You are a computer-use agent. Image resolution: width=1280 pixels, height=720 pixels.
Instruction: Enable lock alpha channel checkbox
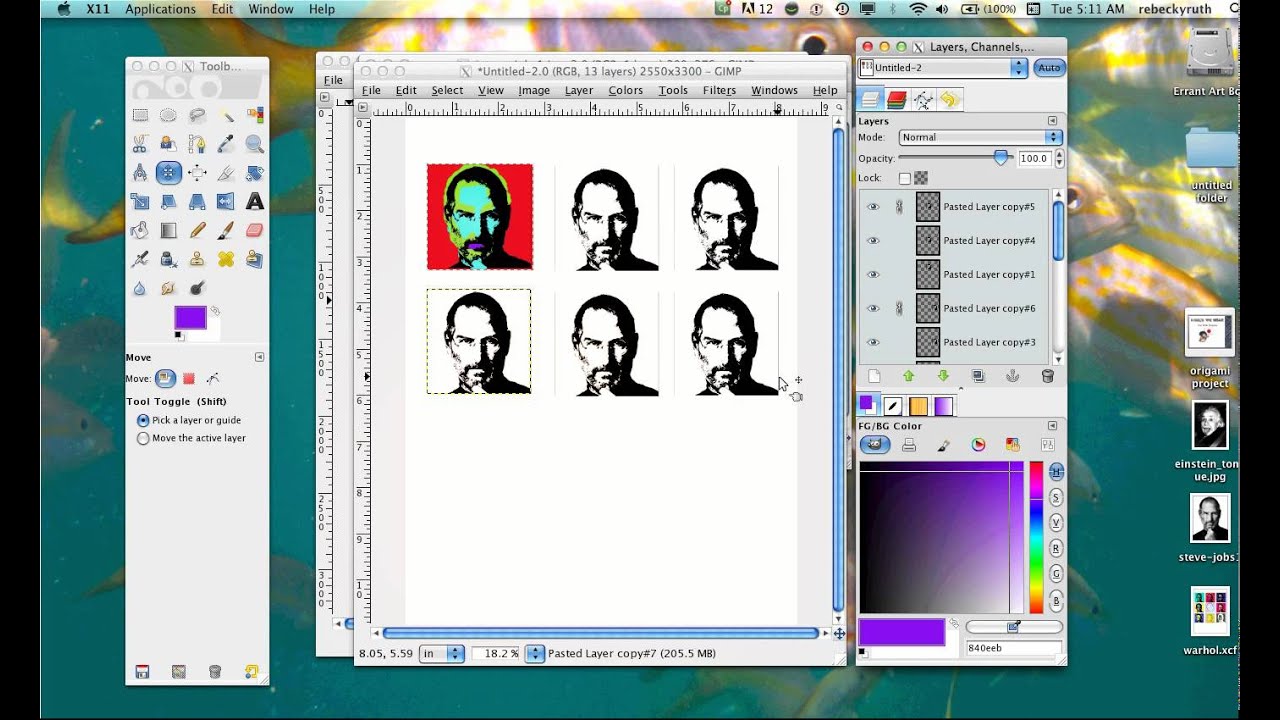(905, 178)
